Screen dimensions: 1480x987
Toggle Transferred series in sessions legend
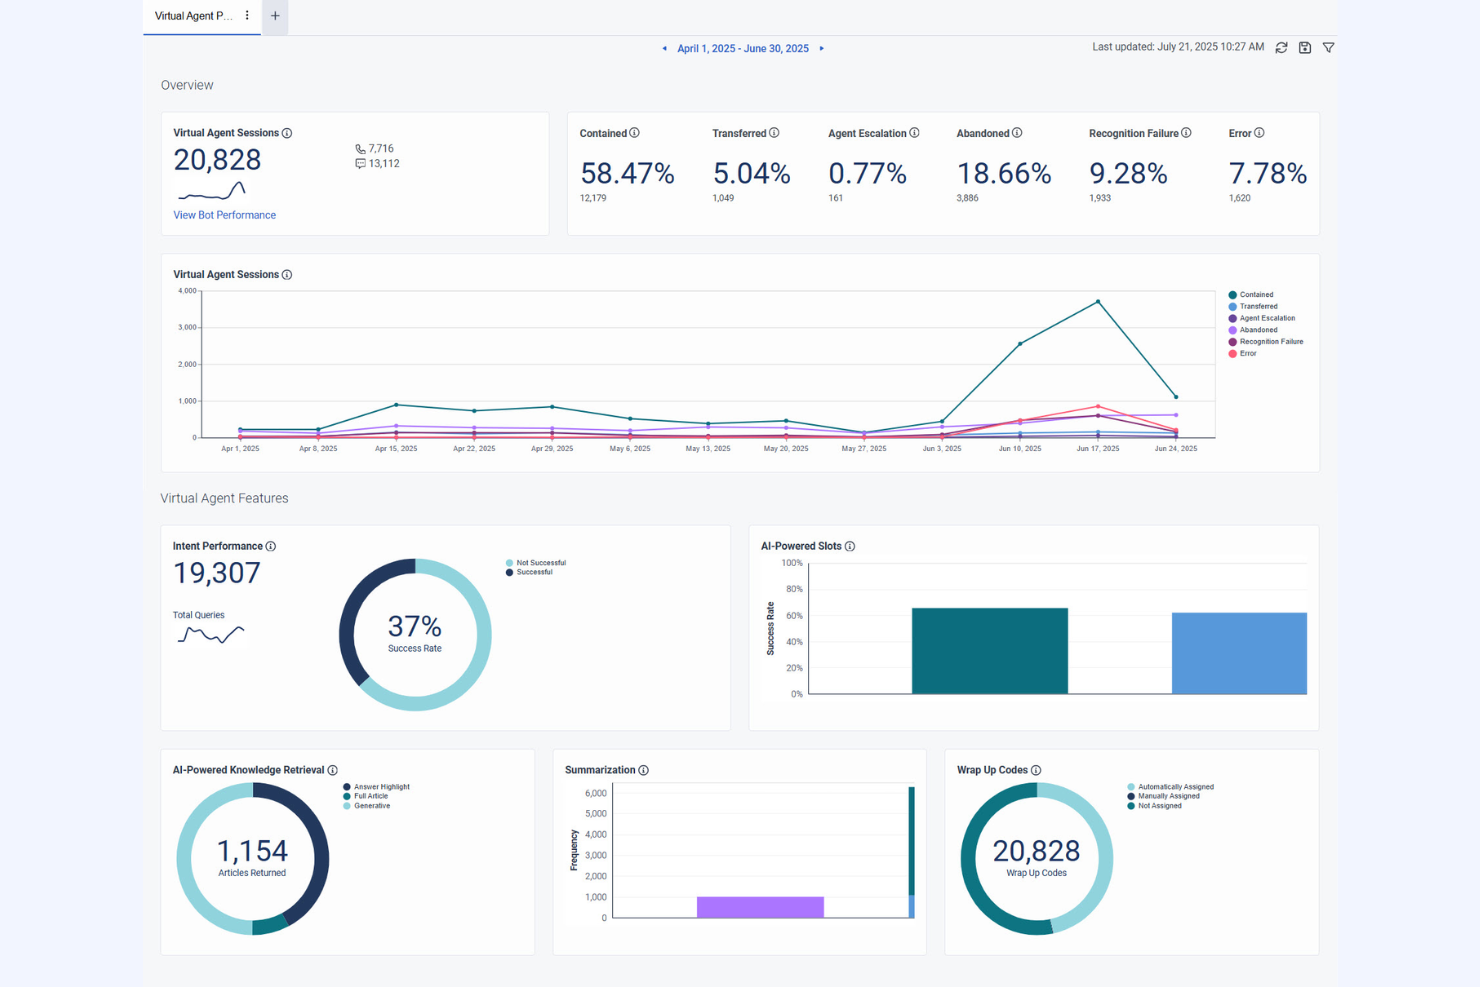[x=1253, y=307]
